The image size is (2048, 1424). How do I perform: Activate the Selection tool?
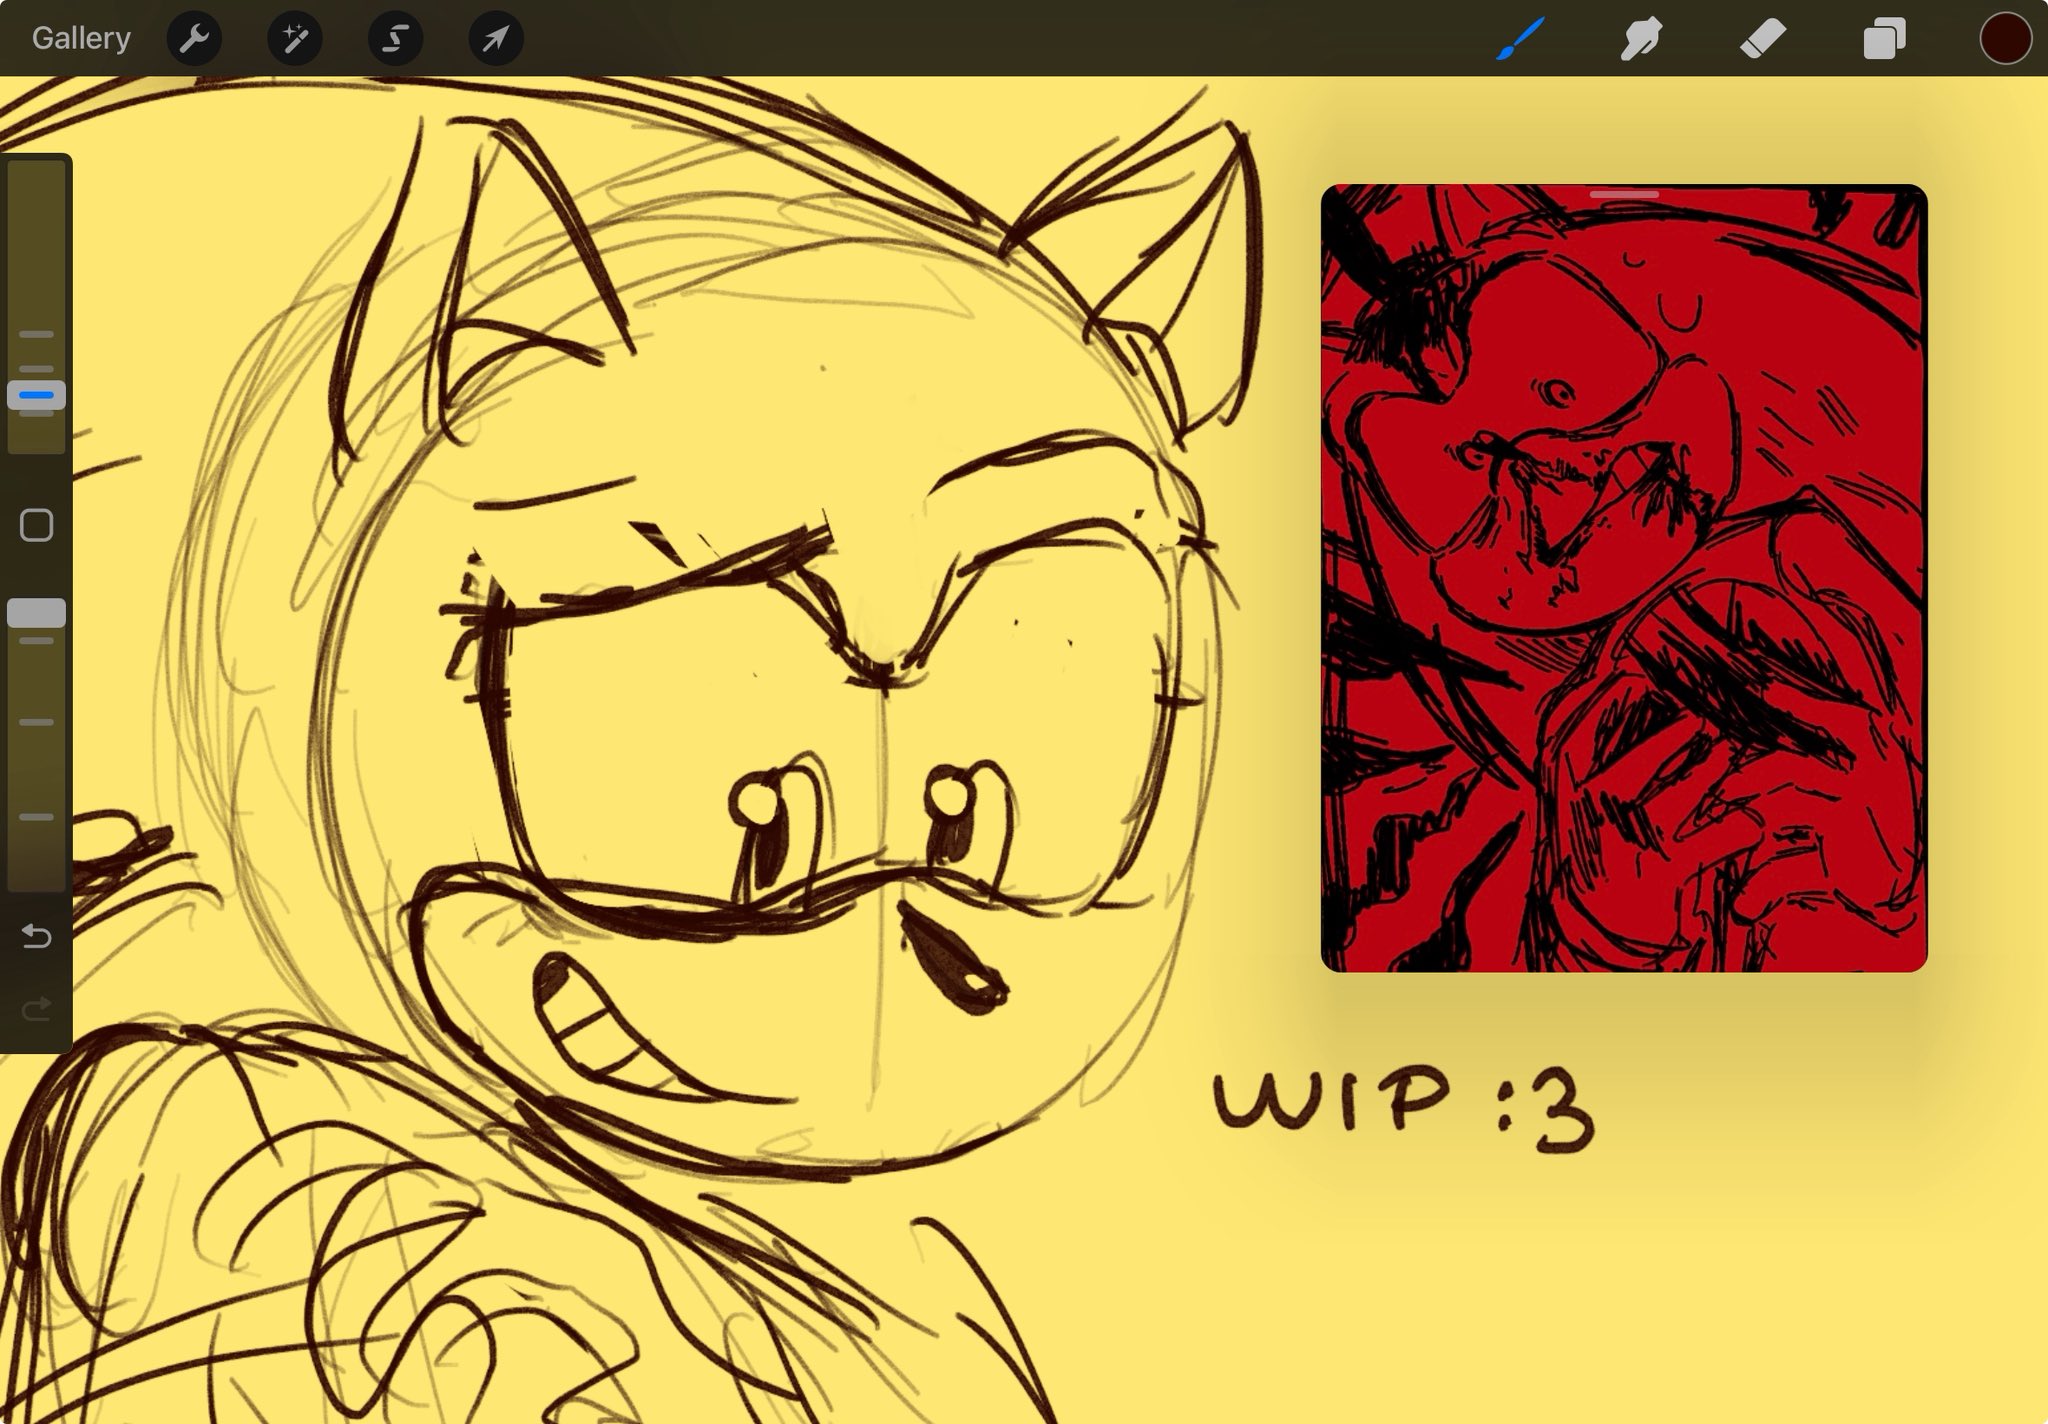click(x=395, y=39)
